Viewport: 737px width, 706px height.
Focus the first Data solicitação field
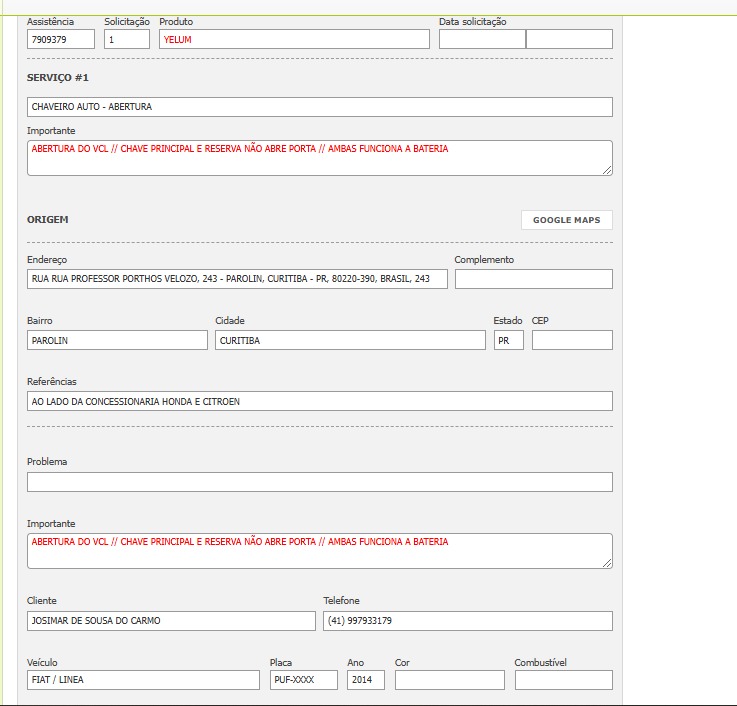(482, 39)
